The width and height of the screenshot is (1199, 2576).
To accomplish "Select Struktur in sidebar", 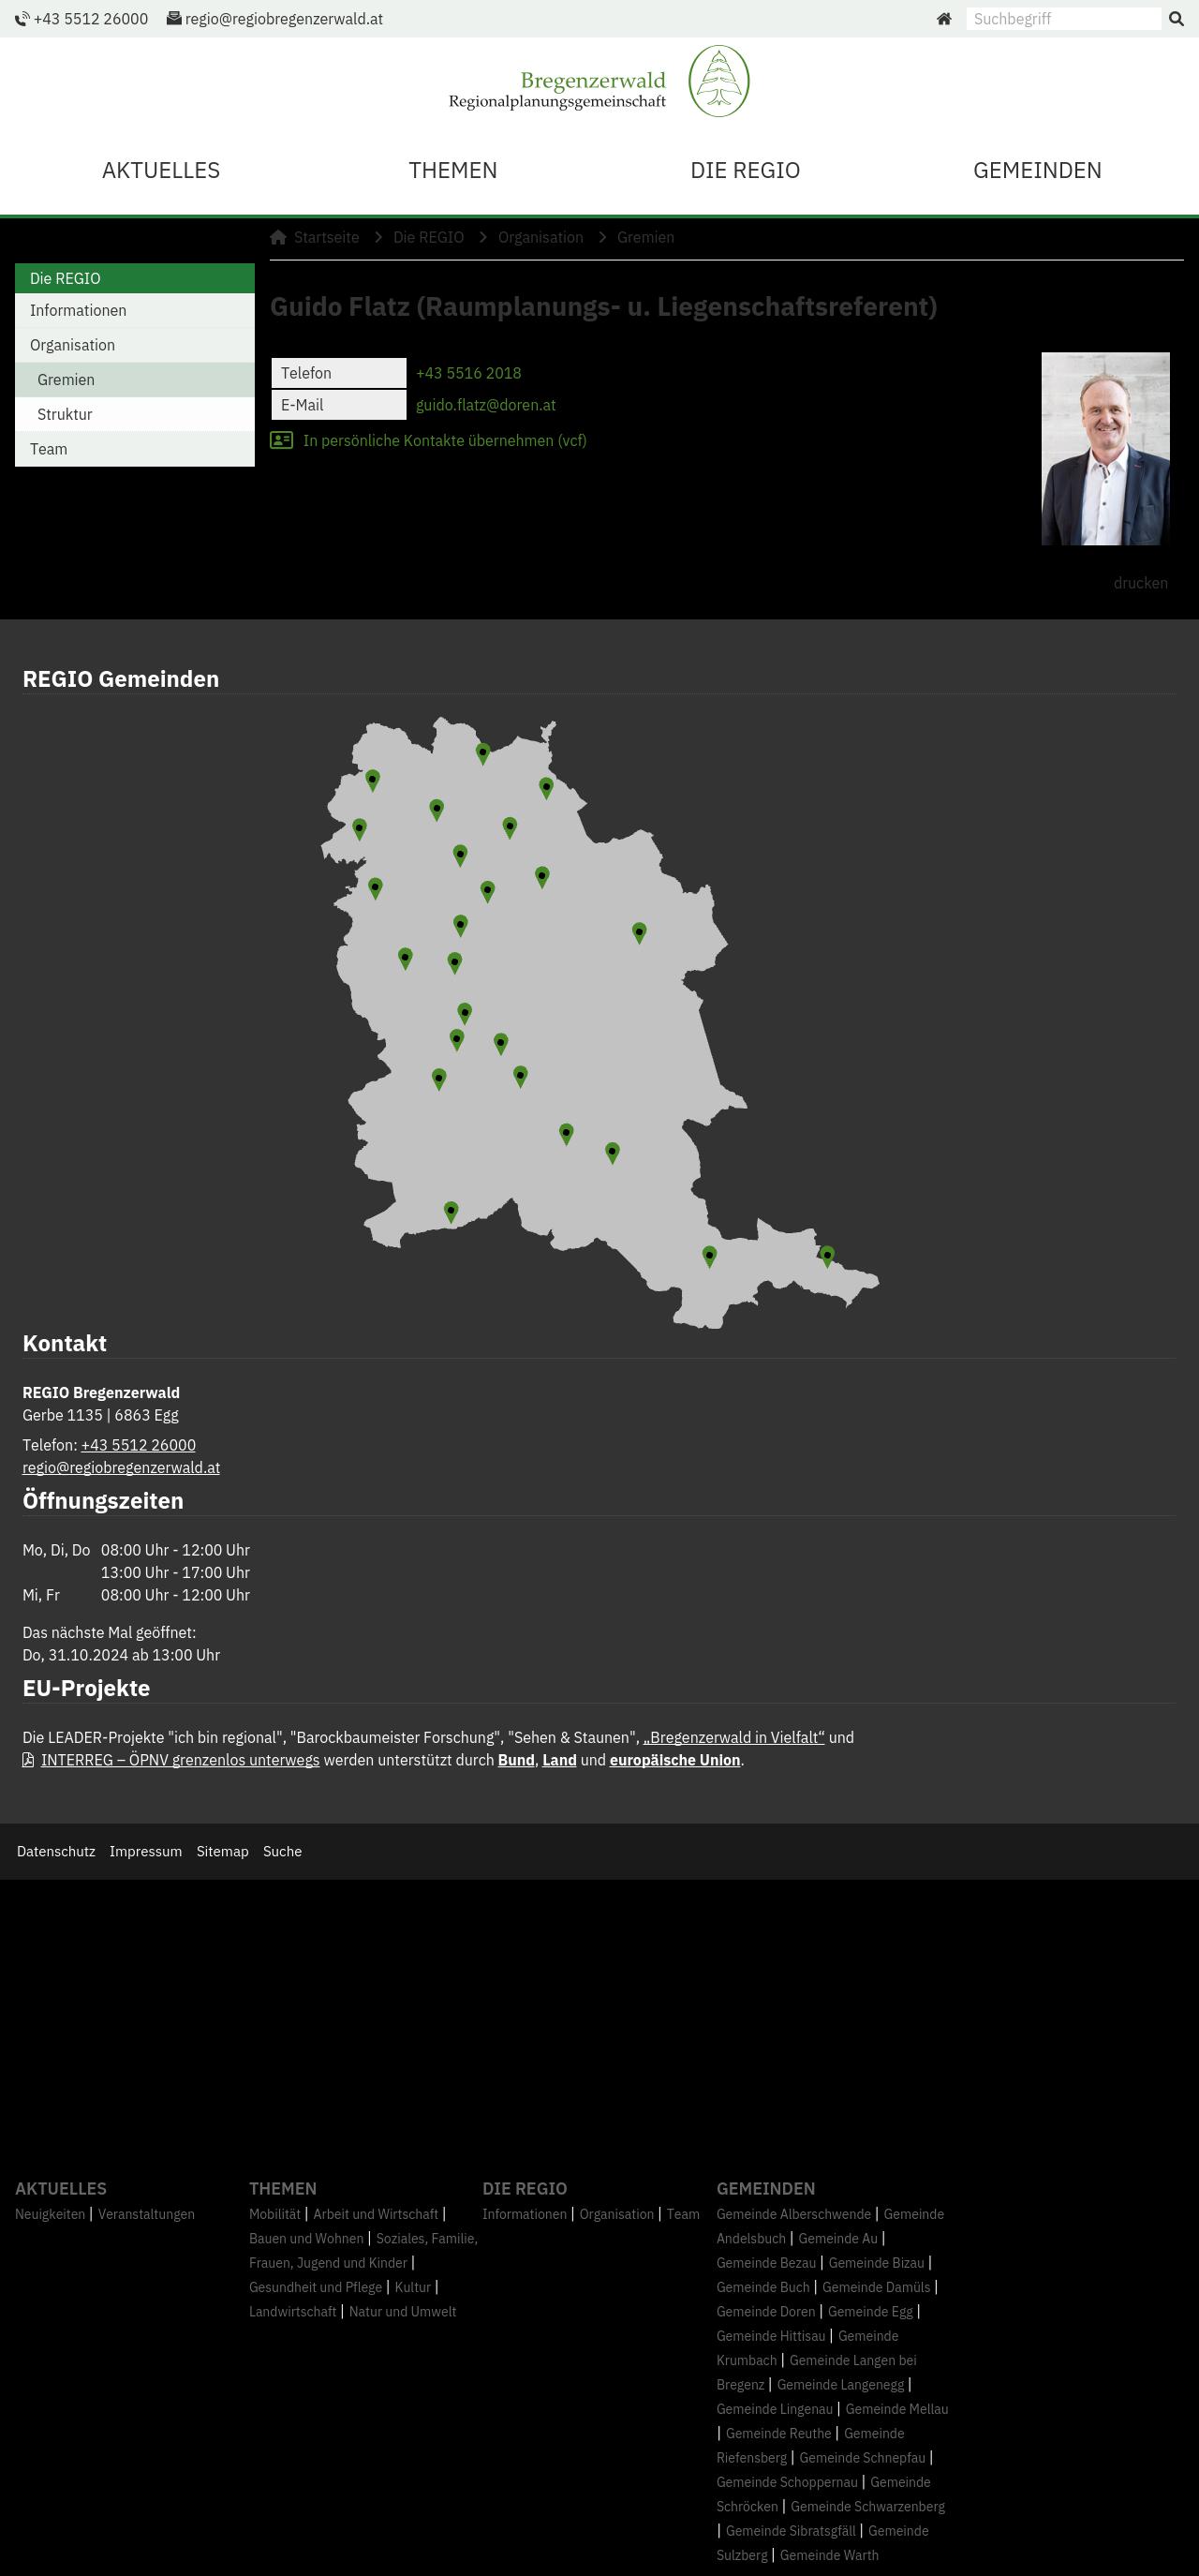I will pos(135,414).
